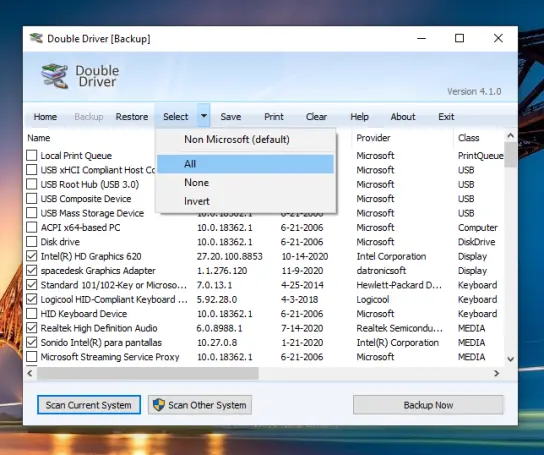Select Hewlett-Packard D... provider cell
The height and width of the screenshot is (455, 544).
coord(399,285)
